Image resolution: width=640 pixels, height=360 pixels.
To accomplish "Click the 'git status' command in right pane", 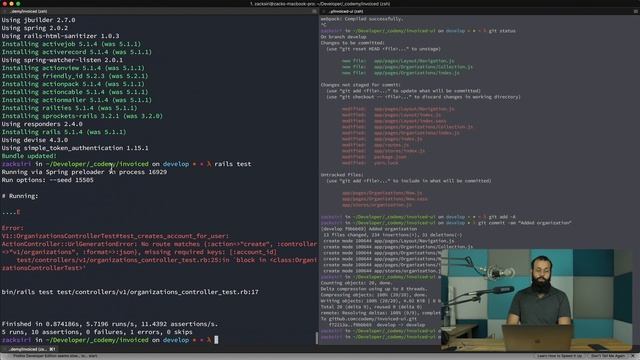I will (502, 31).
